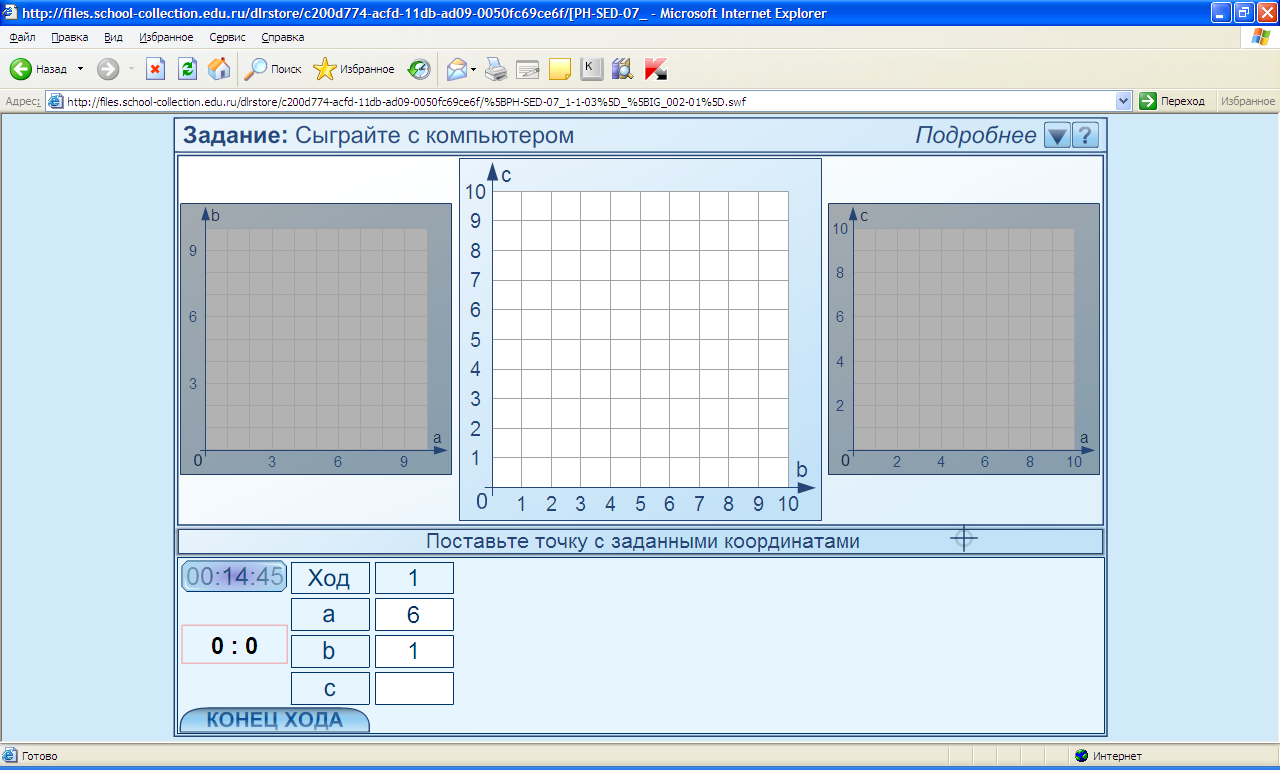Viewport: 1280px width, 770px height.
Task: Open the History clock icon
Action: coord(419,69)
